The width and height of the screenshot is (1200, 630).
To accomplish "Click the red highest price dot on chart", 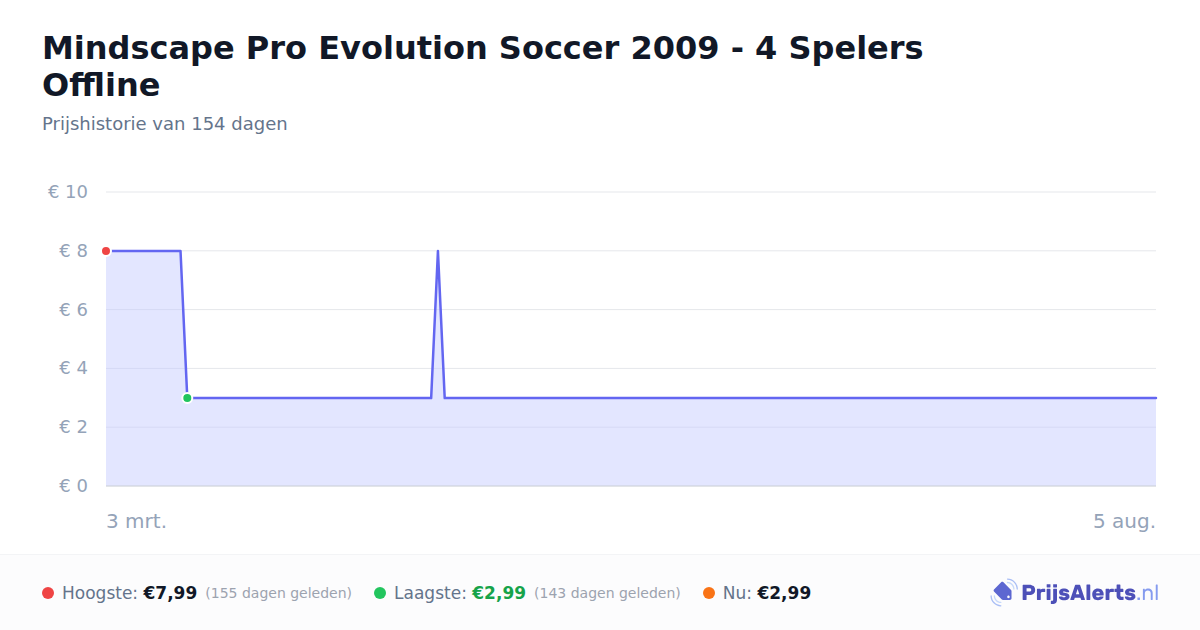I will 106,251.
